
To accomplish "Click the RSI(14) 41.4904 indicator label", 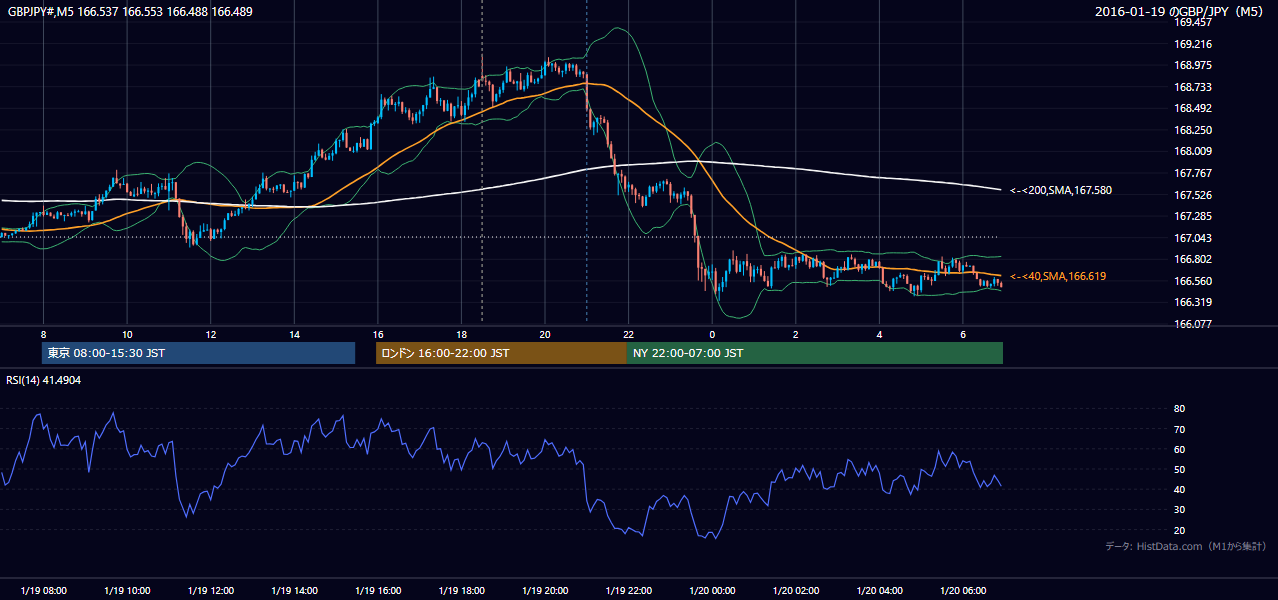I will click(x=44, y=380).
